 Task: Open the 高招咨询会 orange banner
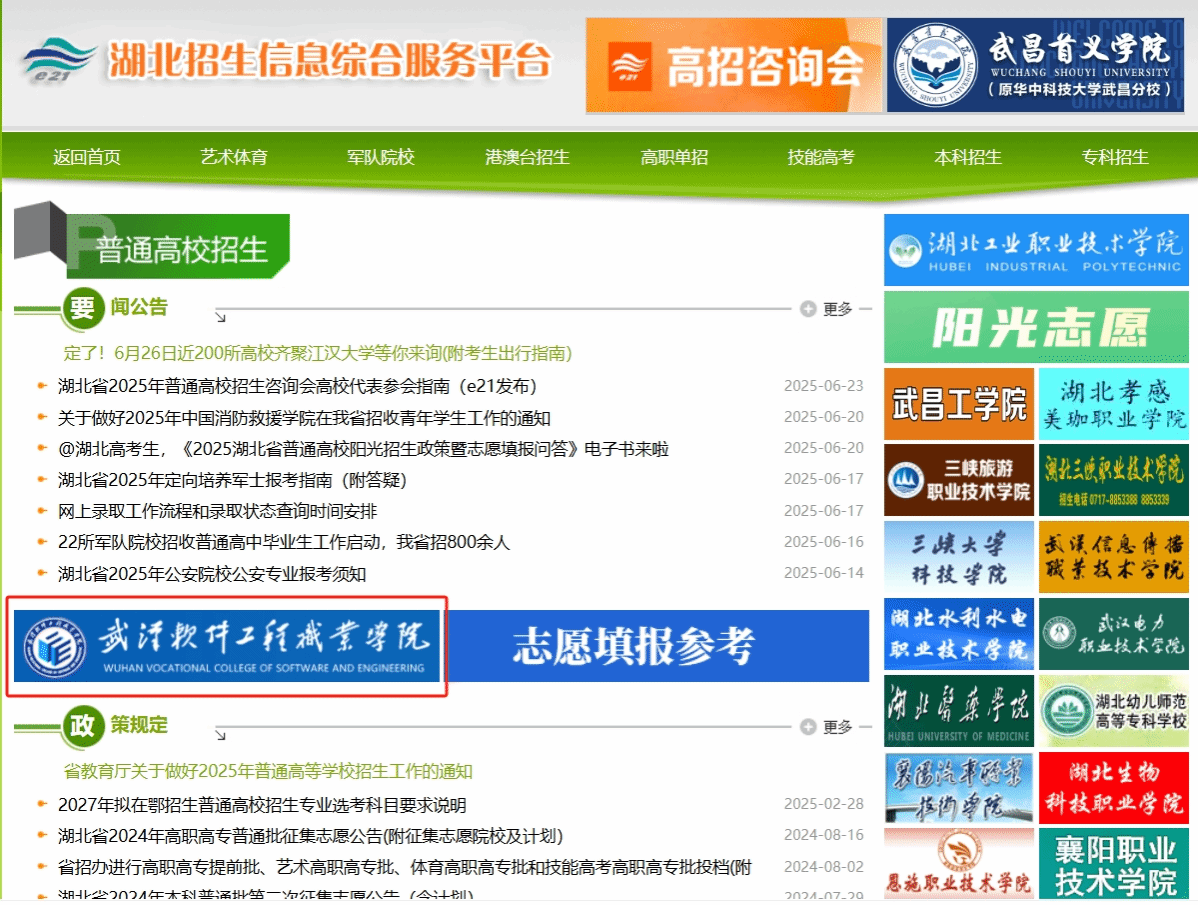point(733,65)
